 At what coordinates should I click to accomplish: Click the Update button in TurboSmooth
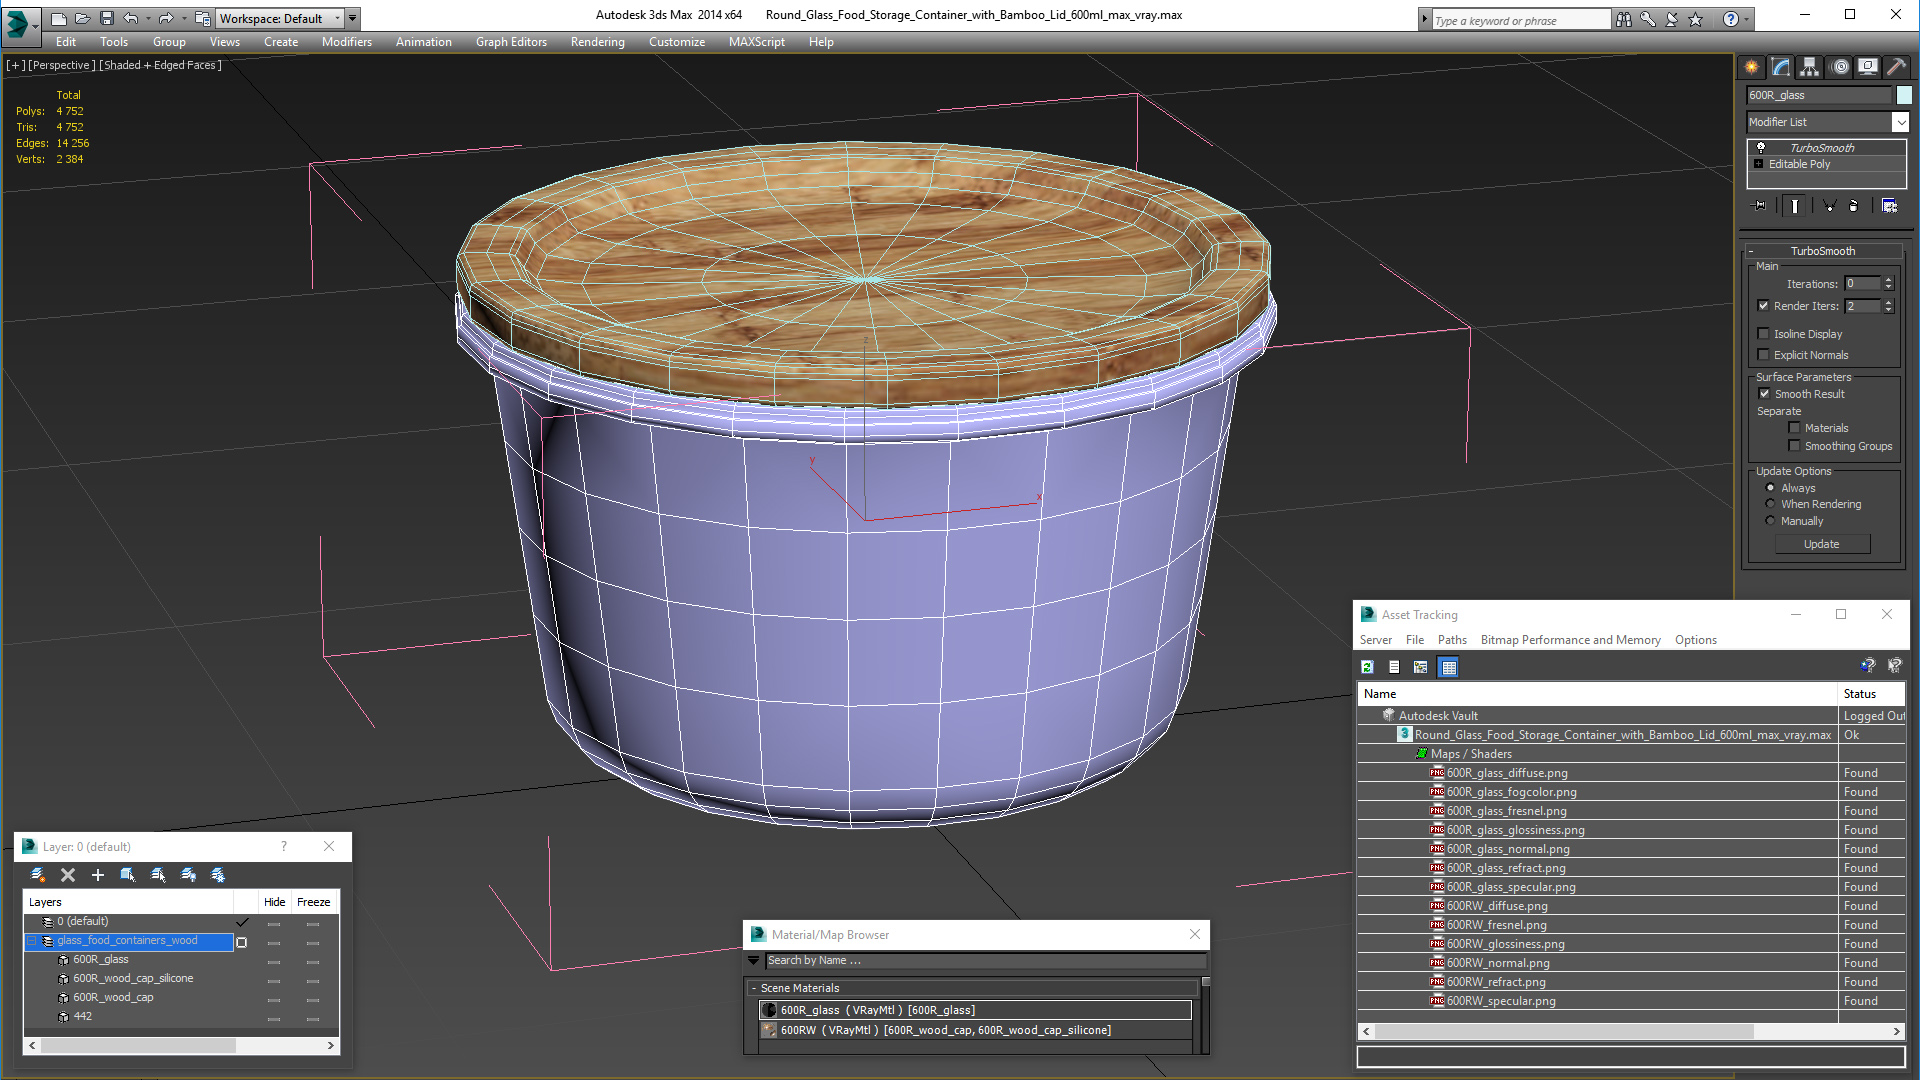pyautogui.click(x=1822, y=544)
